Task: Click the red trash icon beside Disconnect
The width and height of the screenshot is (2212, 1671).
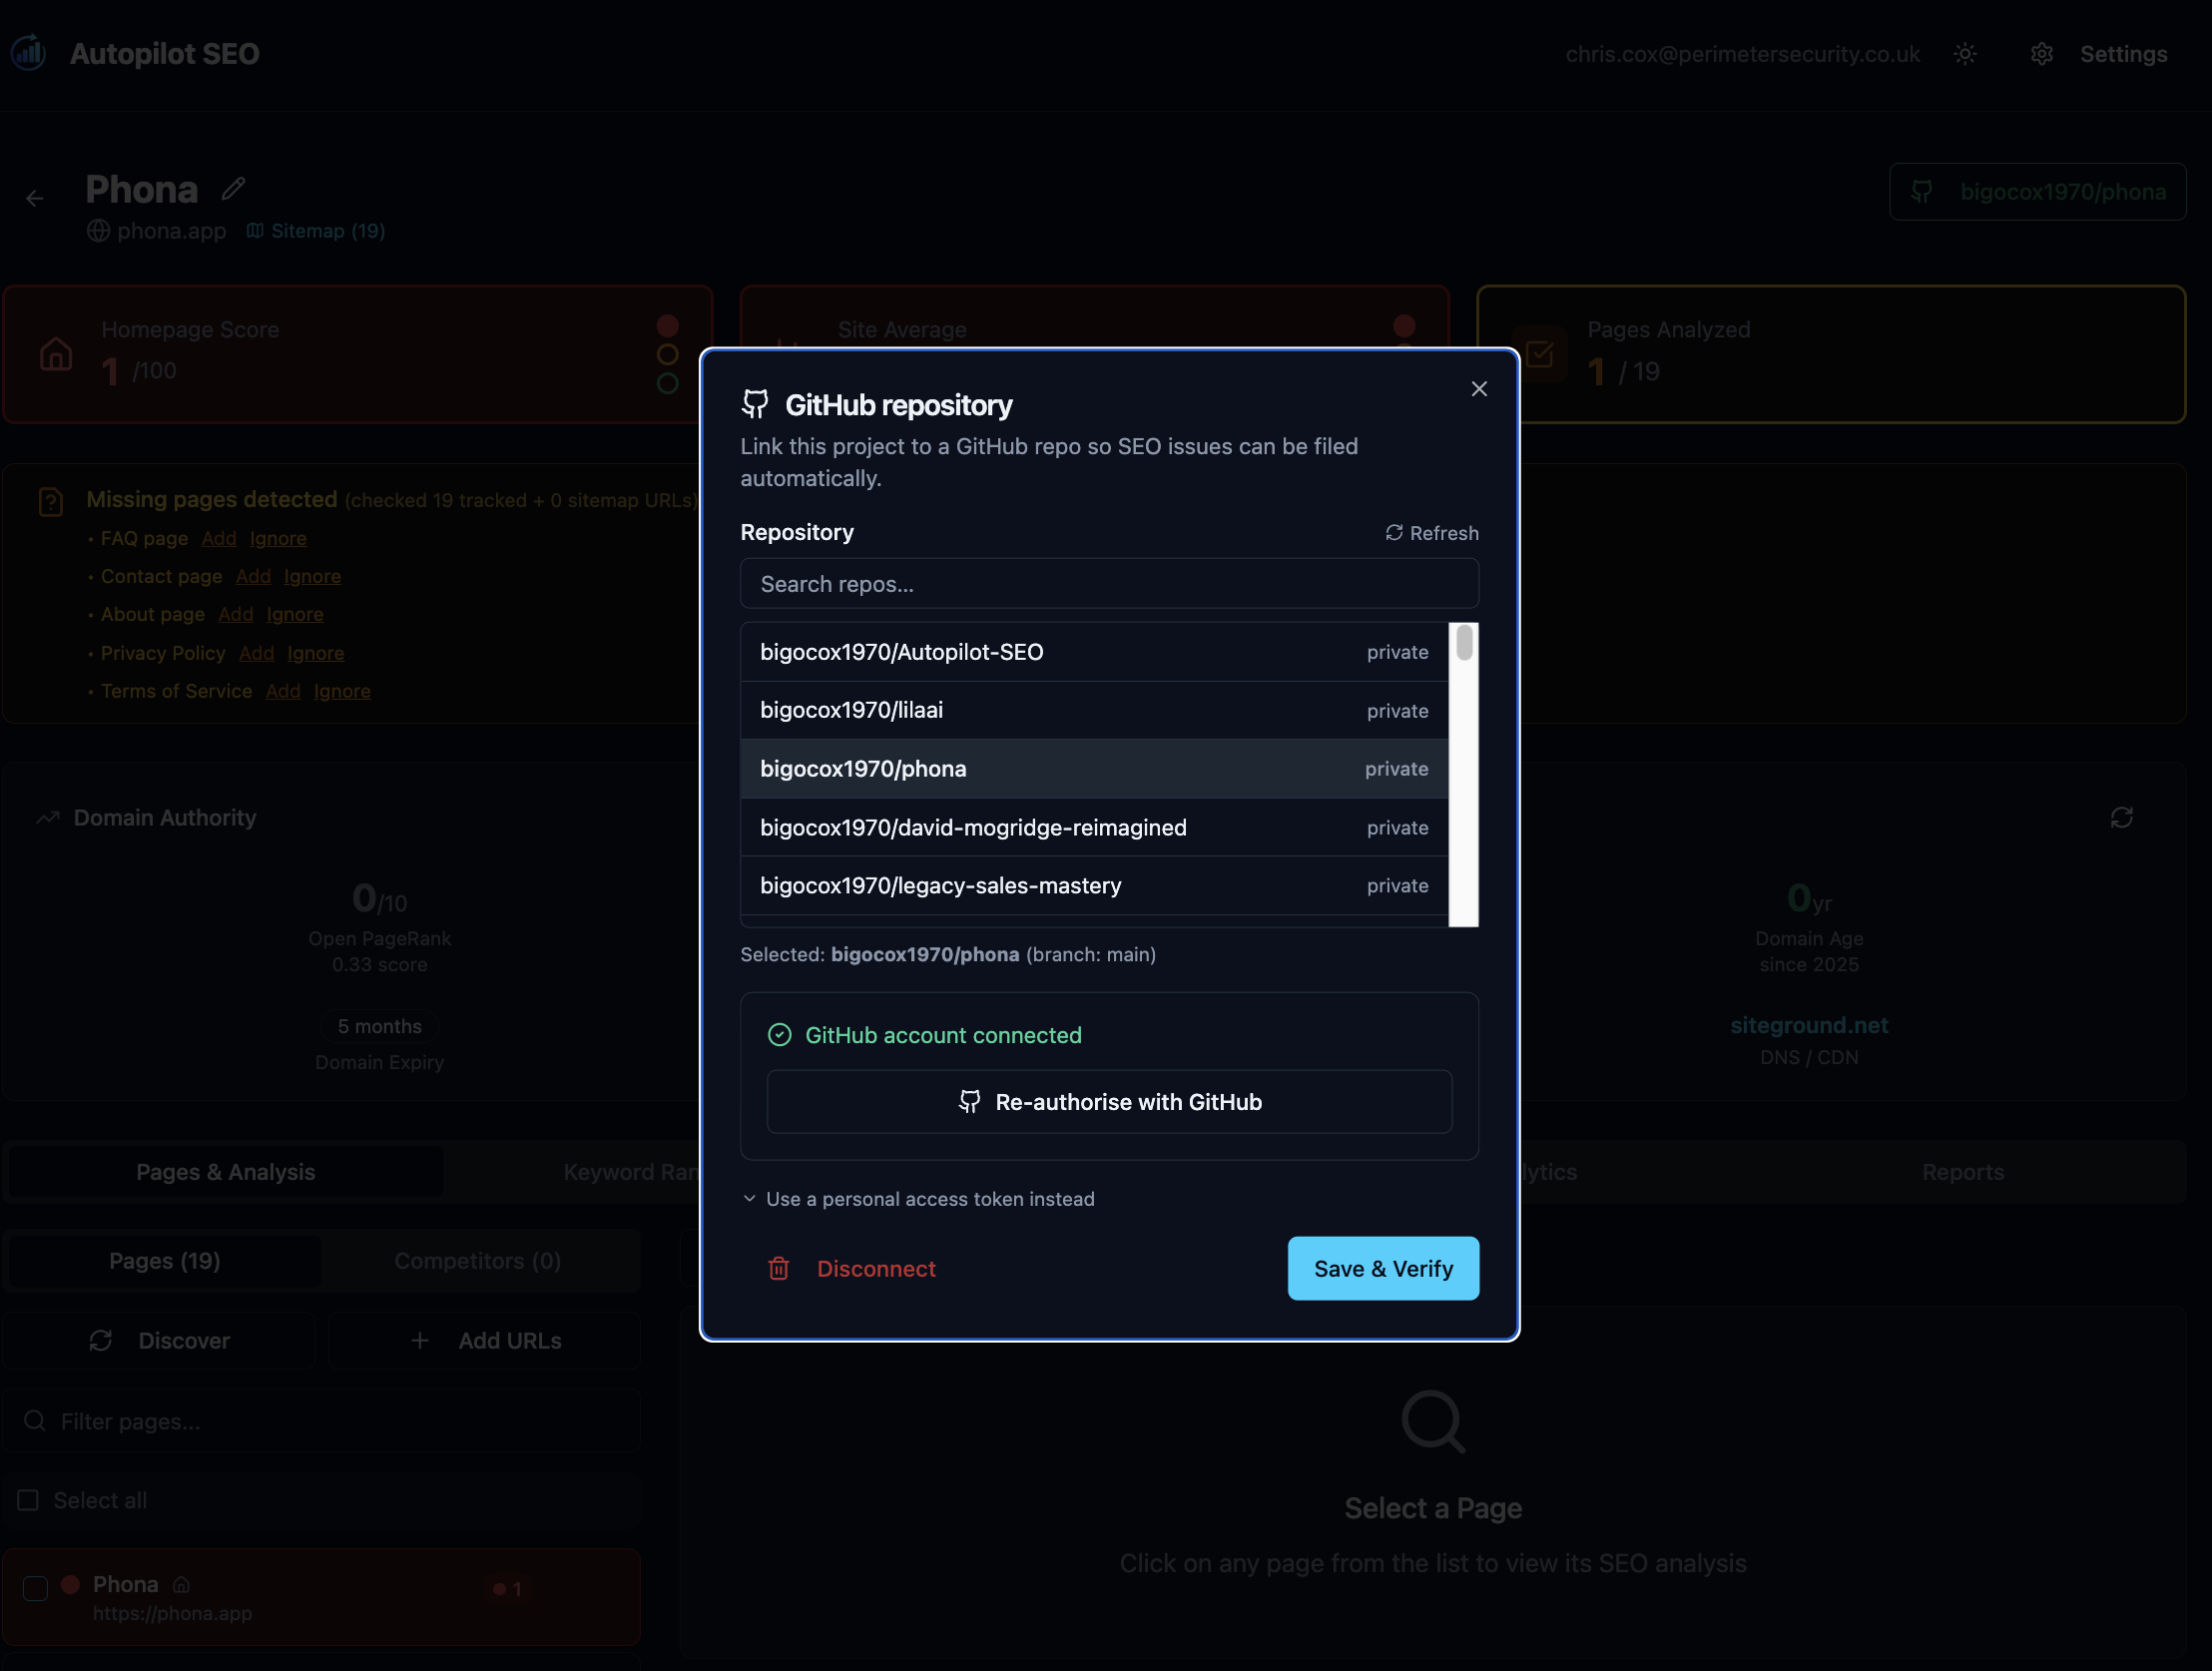Action: coord(778,1269)
